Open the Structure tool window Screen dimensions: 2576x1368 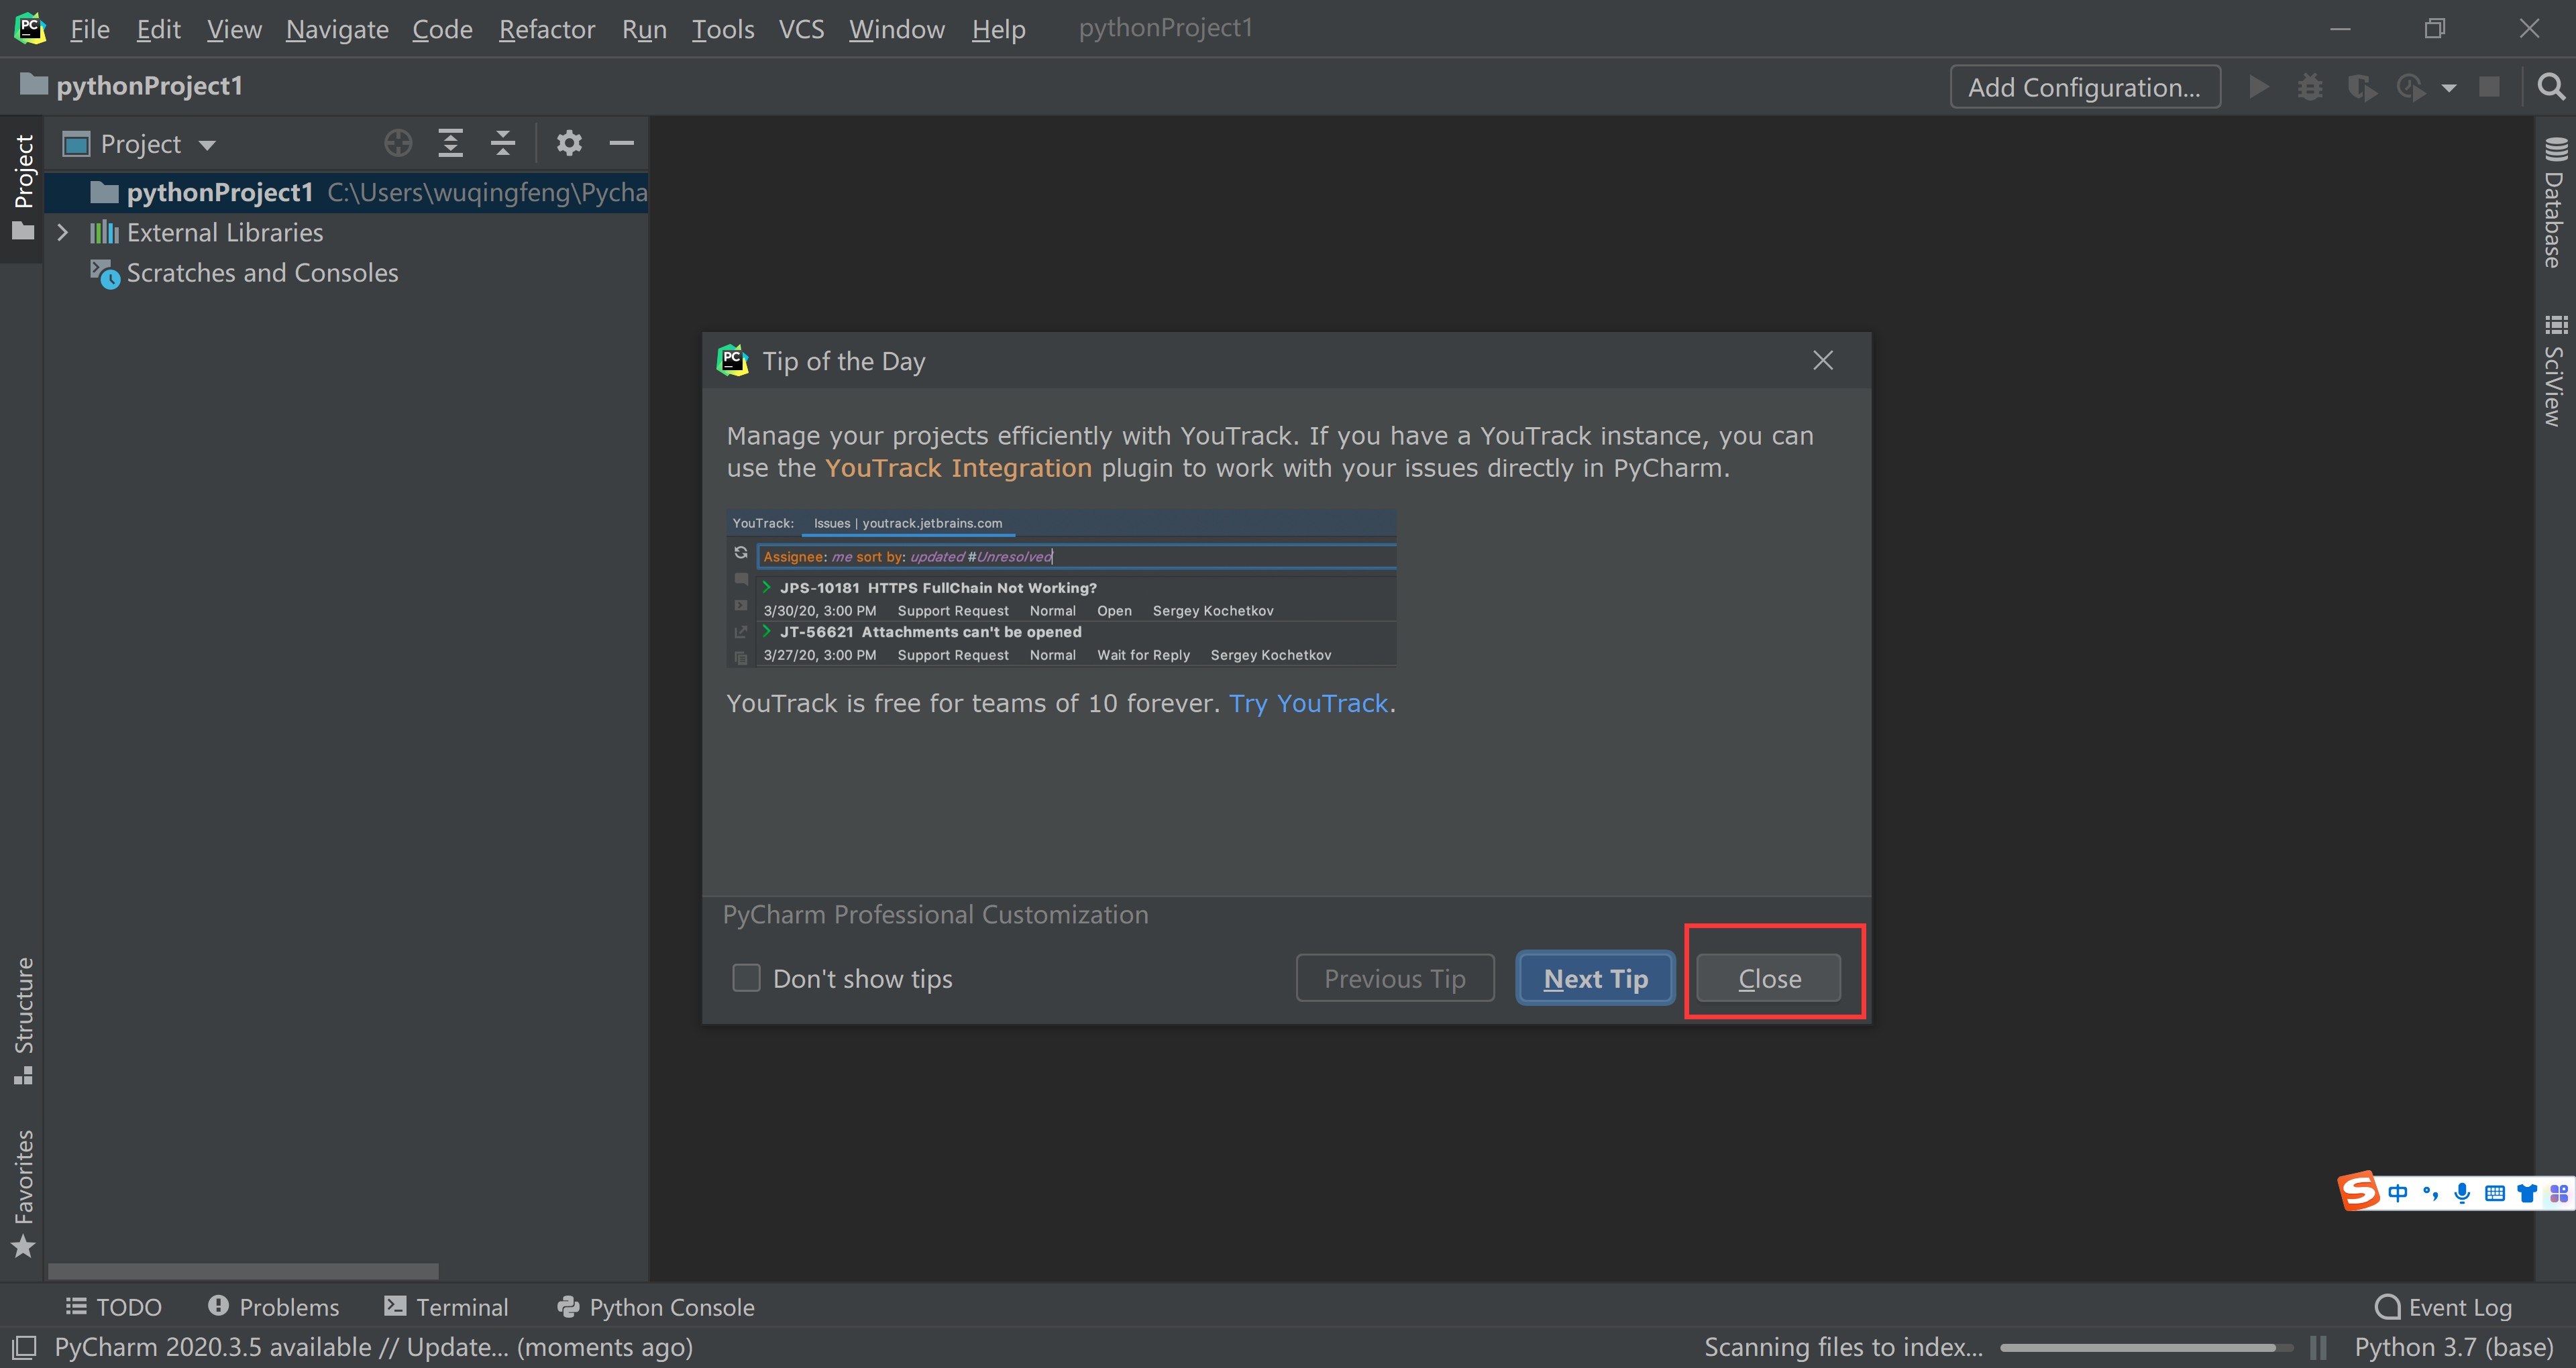pos(23,1020)
